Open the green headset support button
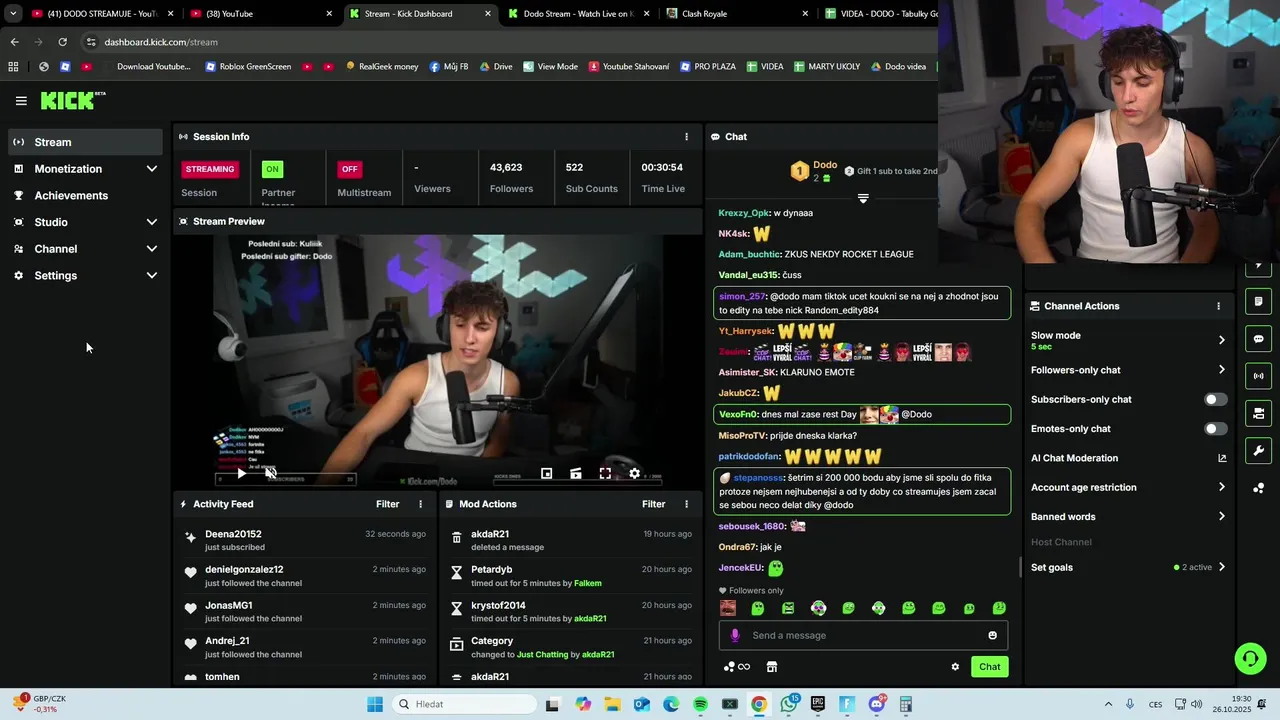Image resolution: width=1280 pixels, height=720 pixels. [1250, 658]
